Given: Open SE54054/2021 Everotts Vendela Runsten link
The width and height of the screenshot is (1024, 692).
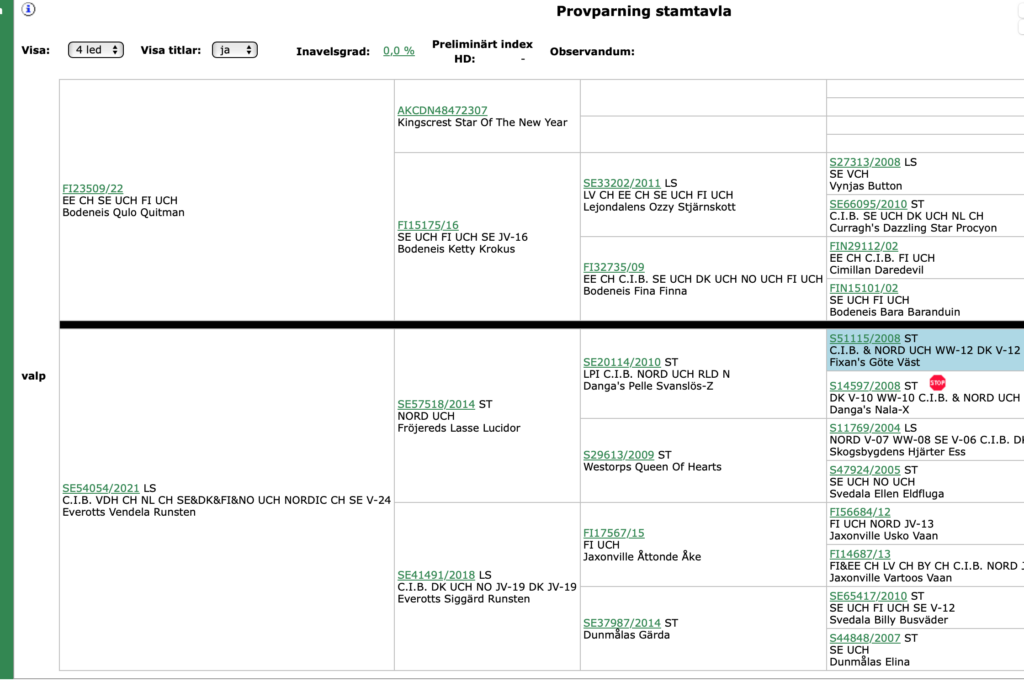Looking at the screenshot, I should tap(102, 488).
